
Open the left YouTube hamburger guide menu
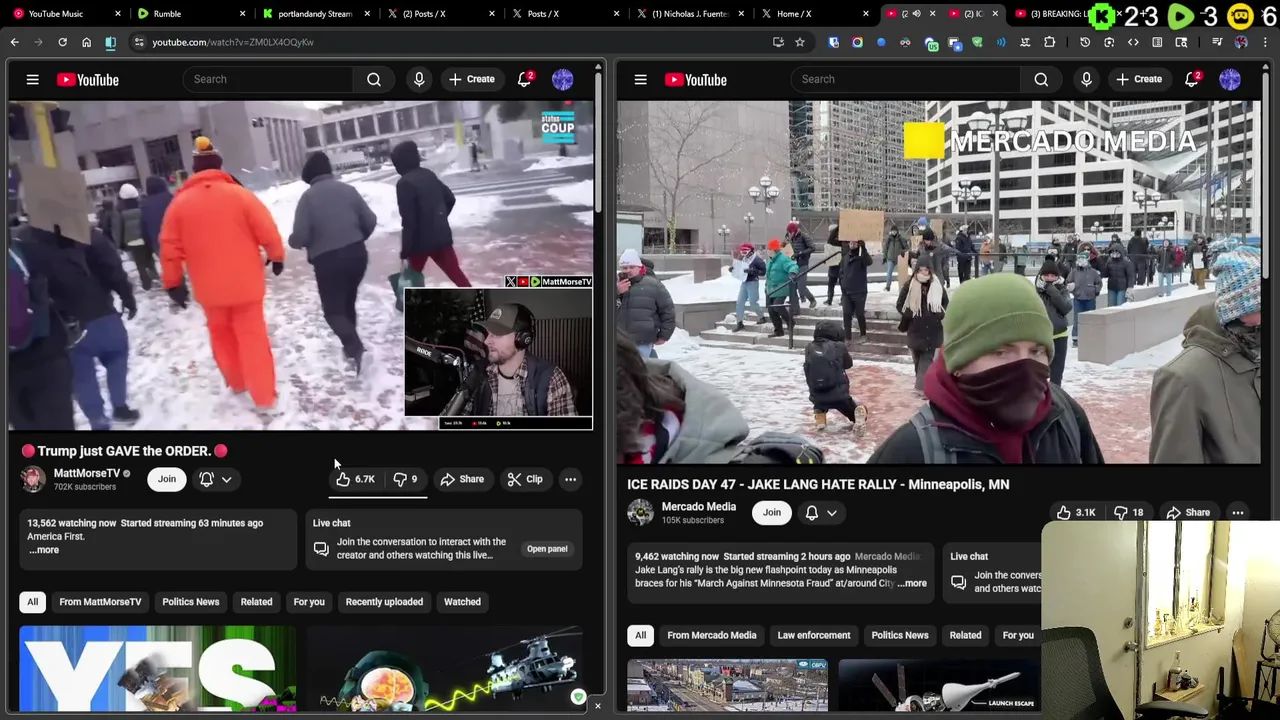click(32, 79)
